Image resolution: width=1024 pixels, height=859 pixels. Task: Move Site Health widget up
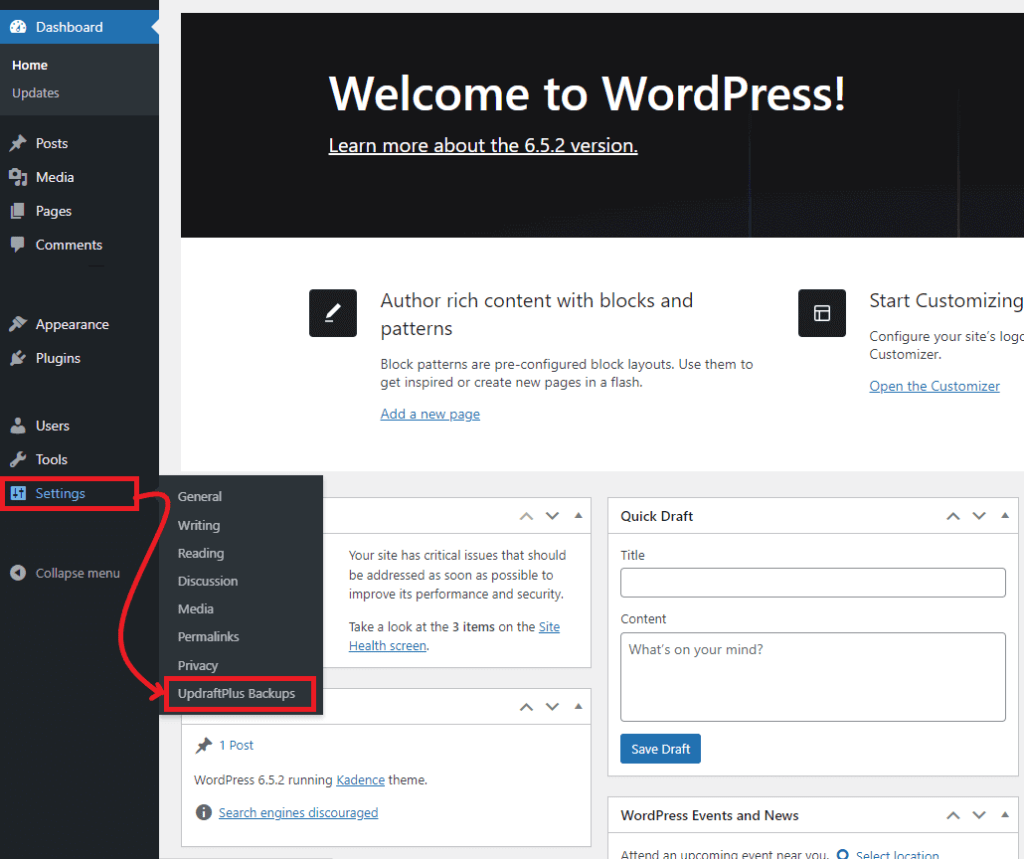[526, 516]
